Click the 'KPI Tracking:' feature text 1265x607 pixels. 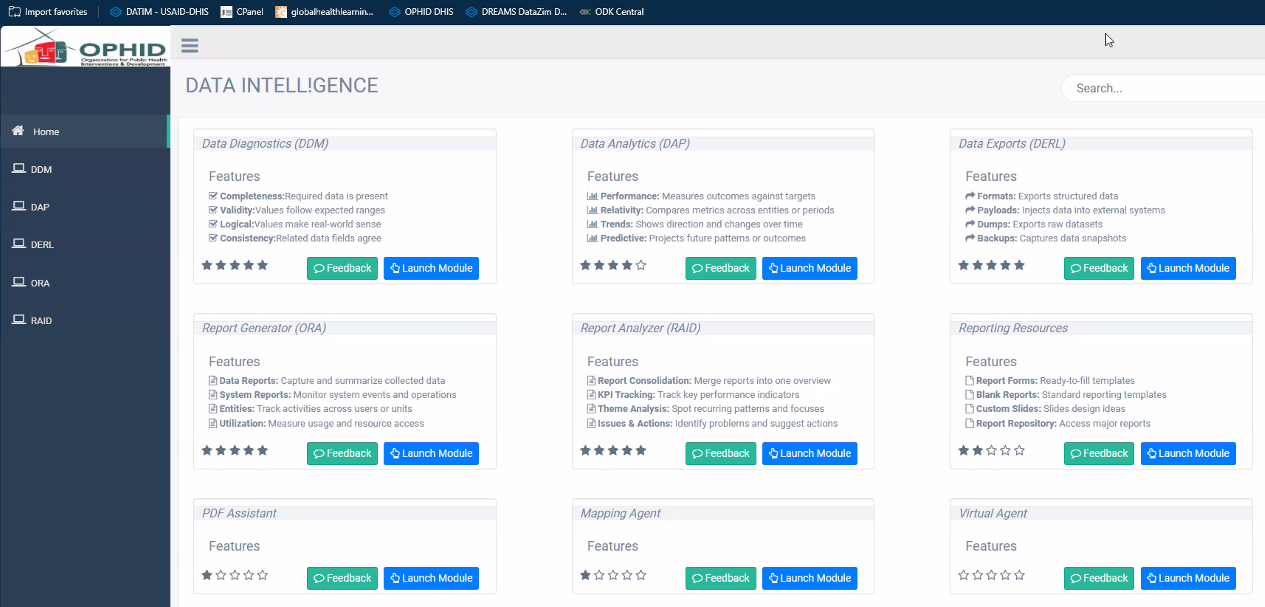626,395
